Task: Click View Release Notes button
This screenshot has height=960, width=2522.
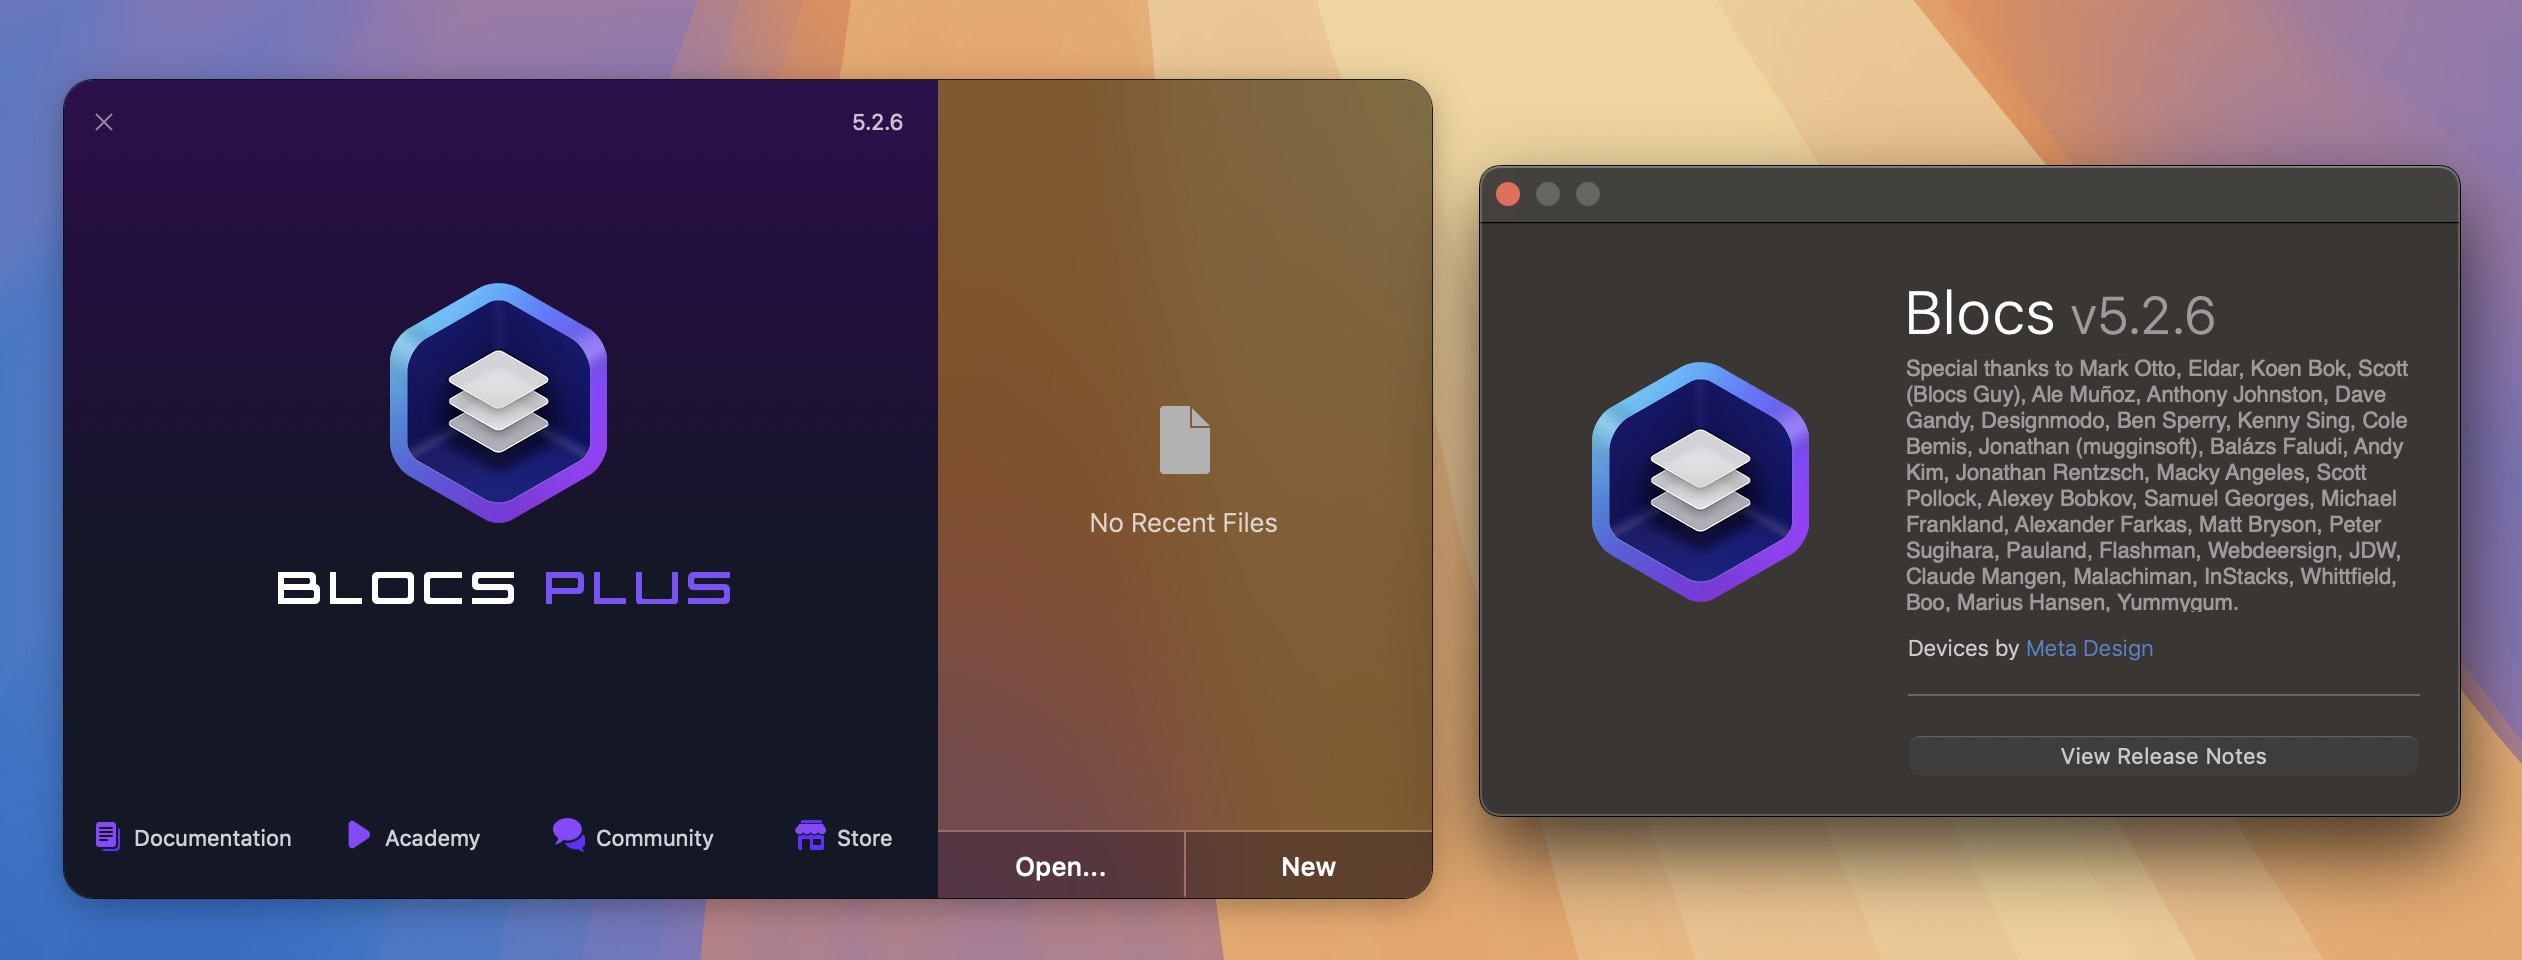Action: click(2163, 756)
